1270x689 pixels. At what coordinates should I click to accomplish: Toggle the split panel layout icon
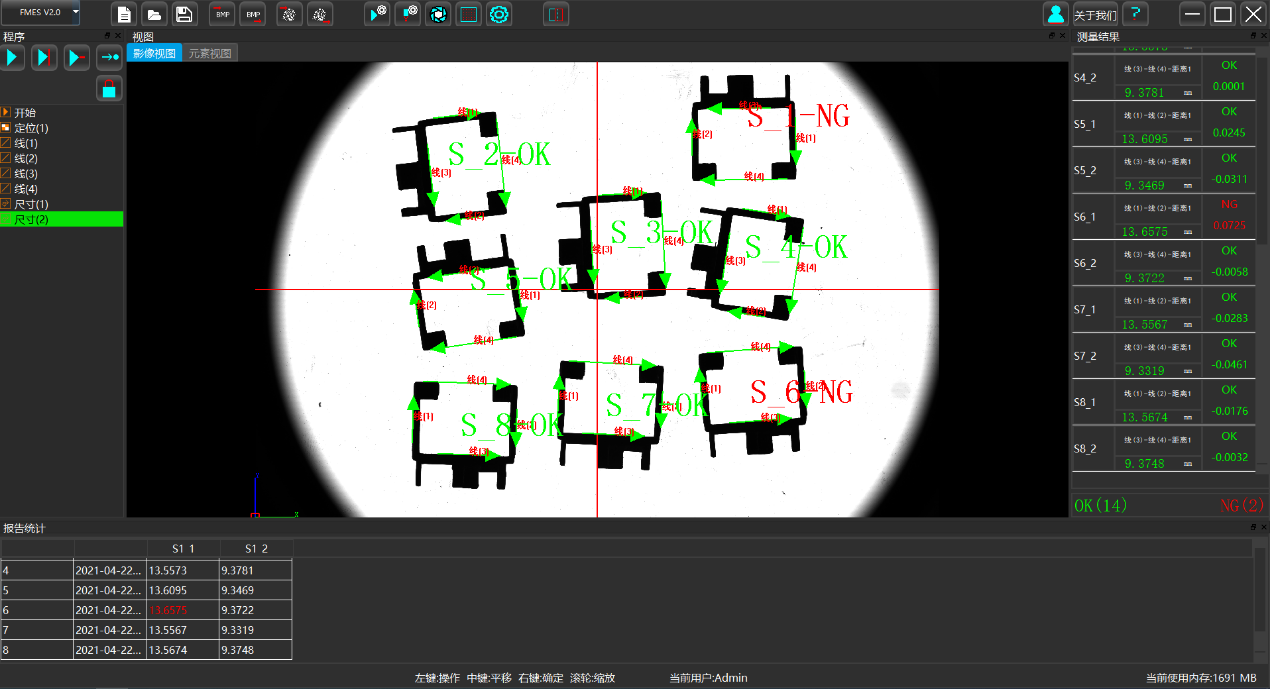coord(556,14)
